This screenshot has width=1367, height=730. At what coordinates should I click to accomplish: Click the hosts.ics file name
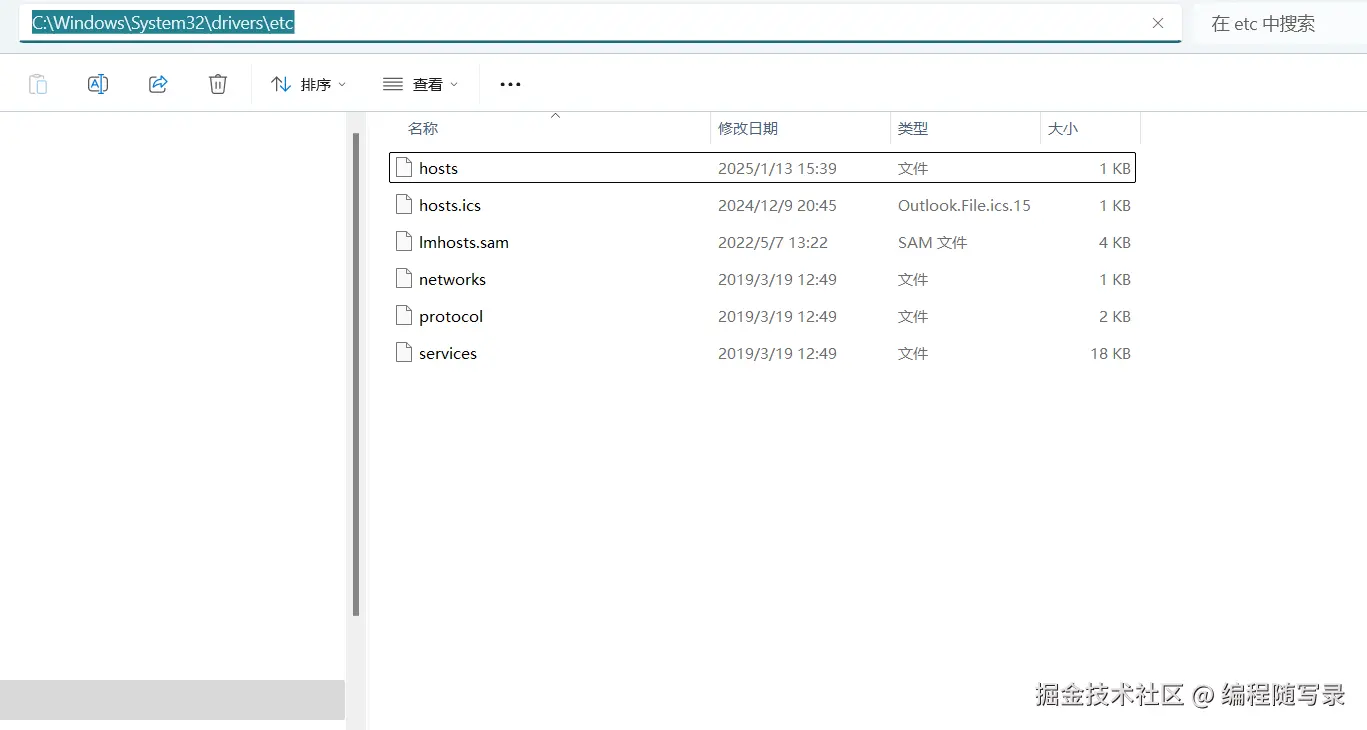[x=450, y=205]
